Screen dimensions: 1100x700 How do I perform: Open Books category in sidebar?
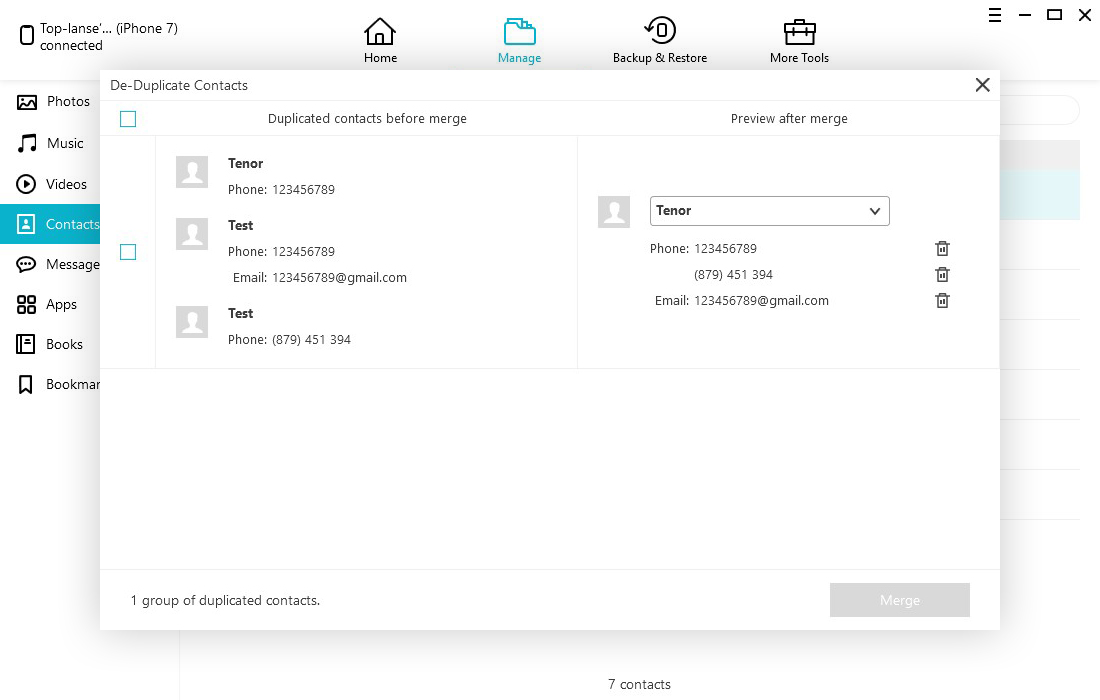(x=51, y=344)
